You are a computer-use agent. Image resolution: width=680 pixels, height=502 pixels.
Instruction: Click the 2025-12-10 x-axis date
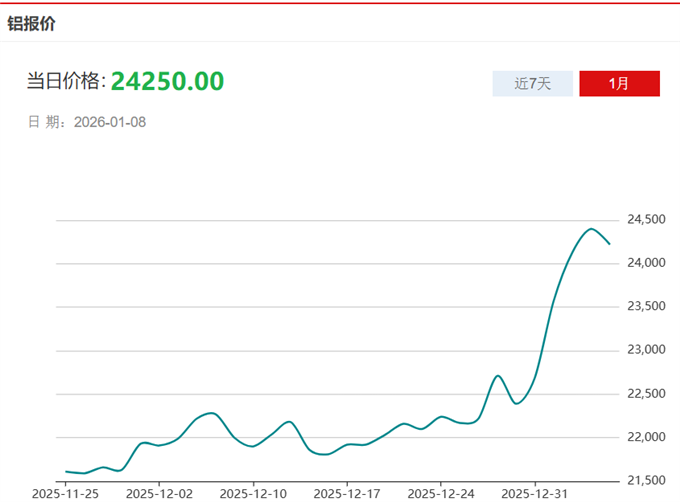click(253, 493)
